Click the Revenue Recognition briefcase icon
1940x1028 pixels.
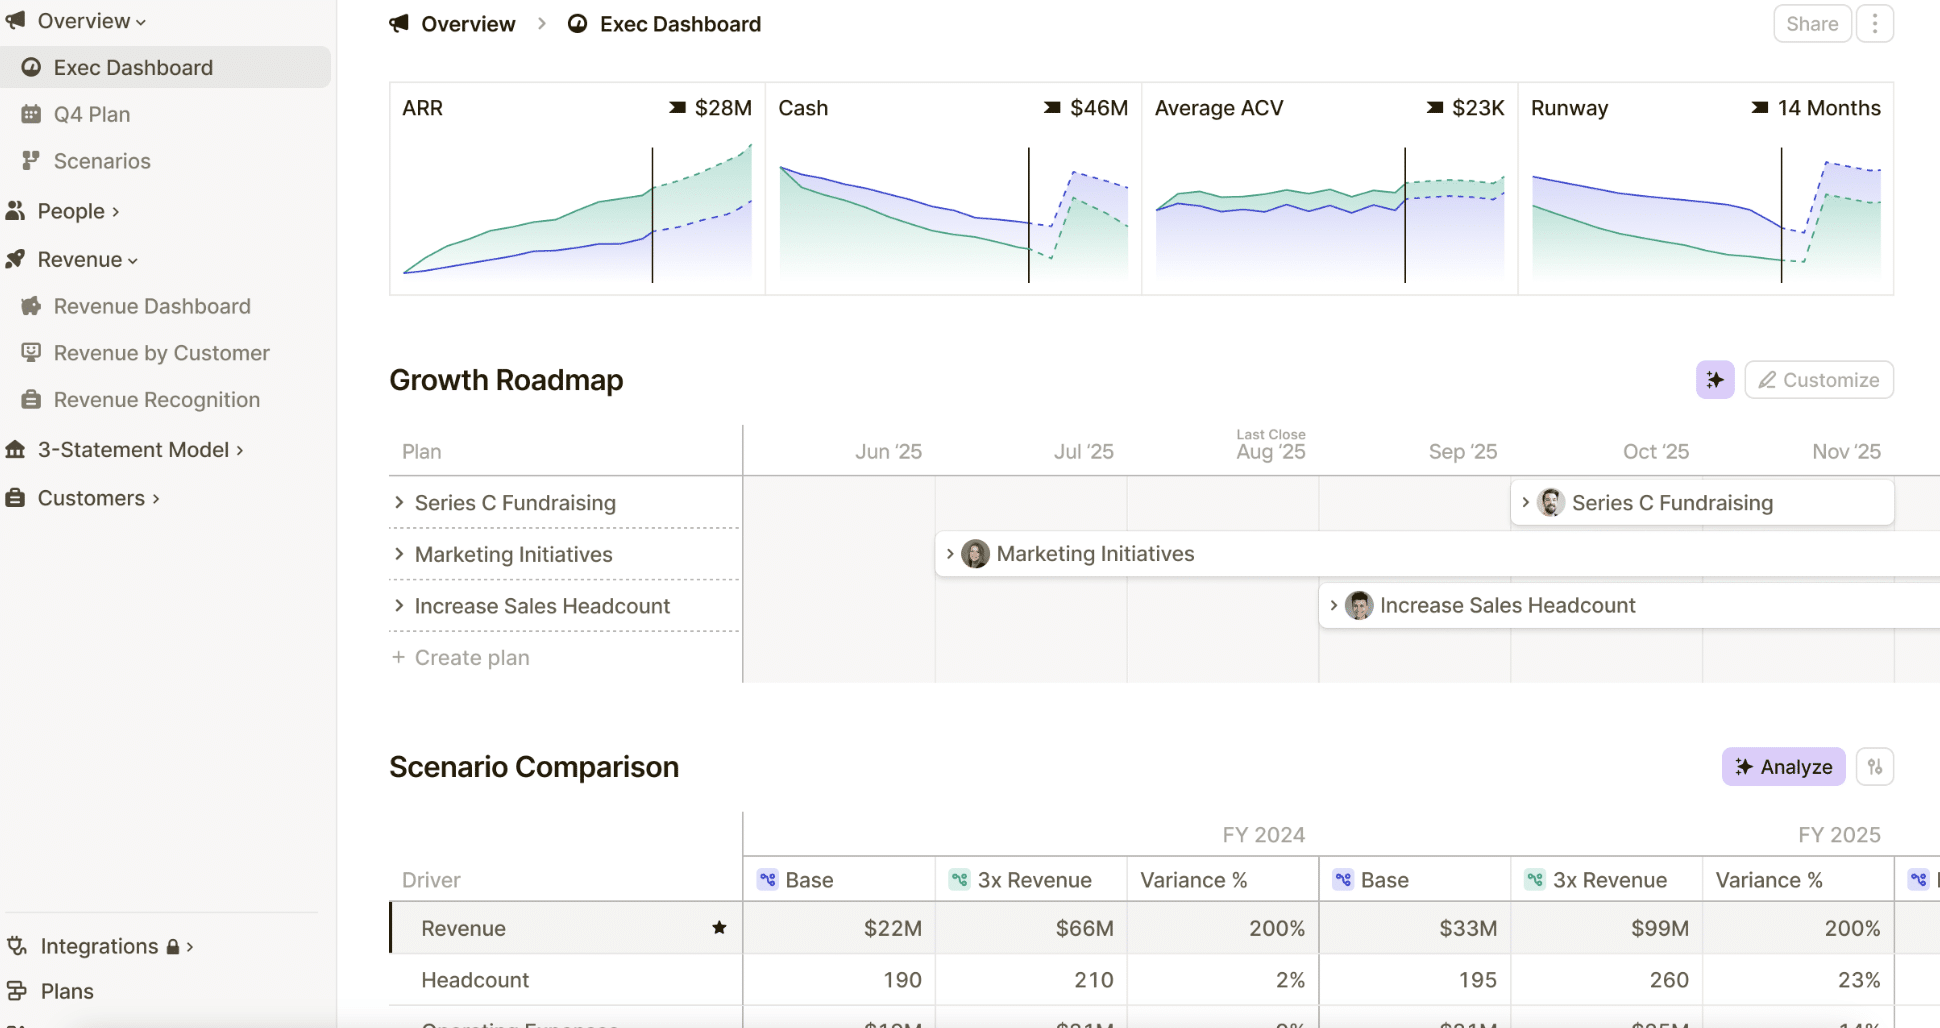point(31,399)
